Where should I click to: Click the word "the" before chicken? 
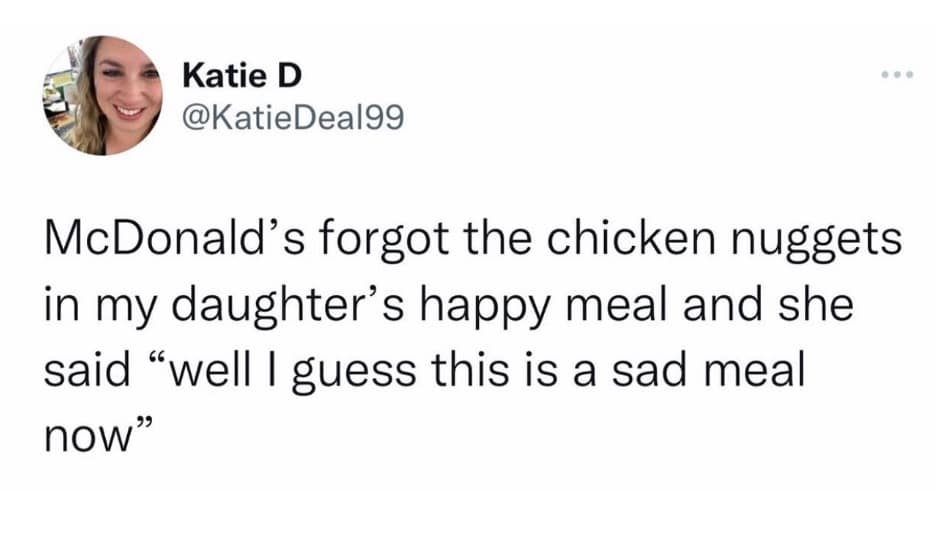coord(484,244)
